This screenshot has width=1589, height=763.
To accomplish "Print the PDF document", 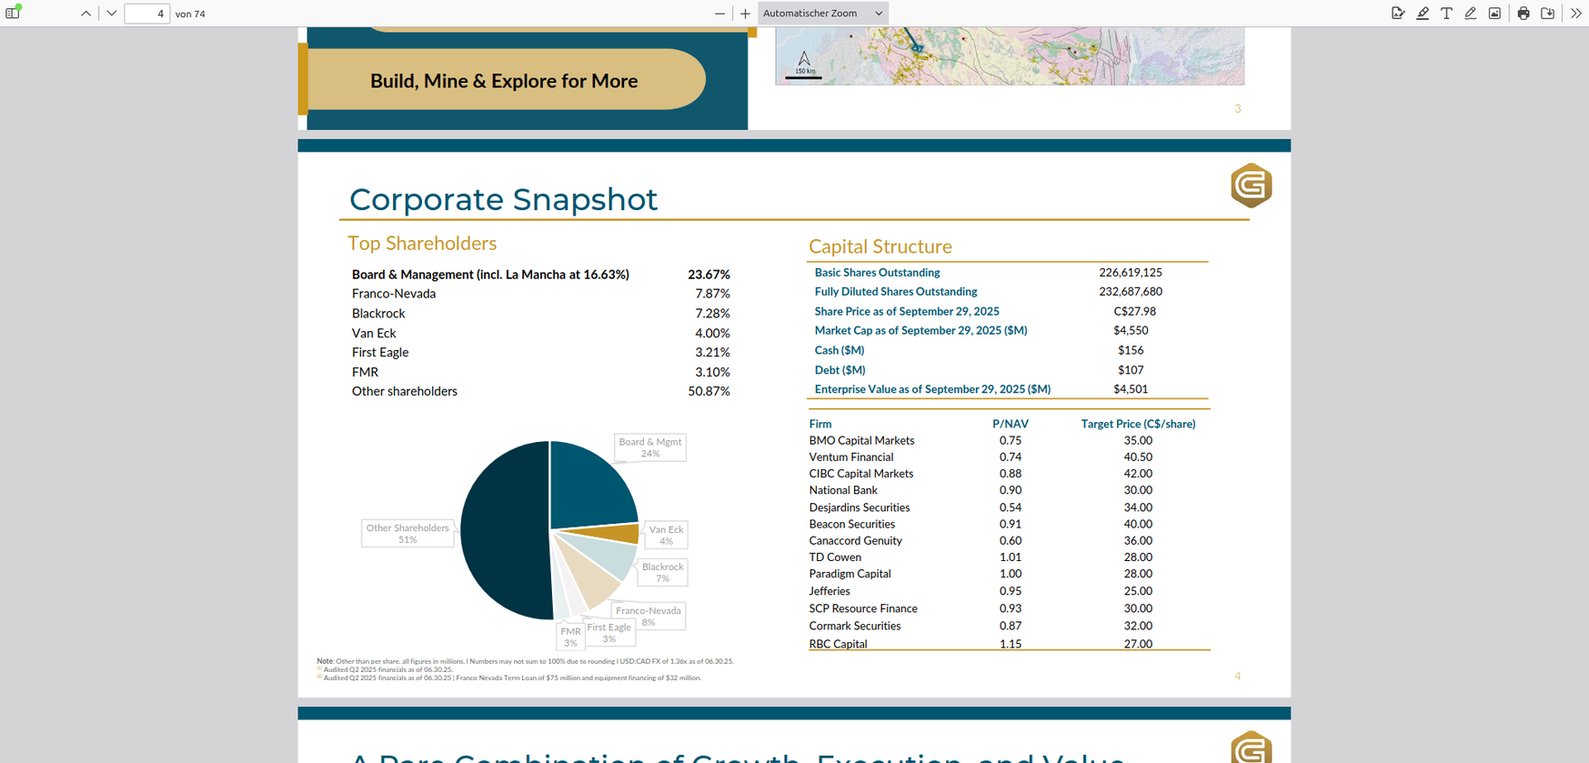I will 1523,13.
